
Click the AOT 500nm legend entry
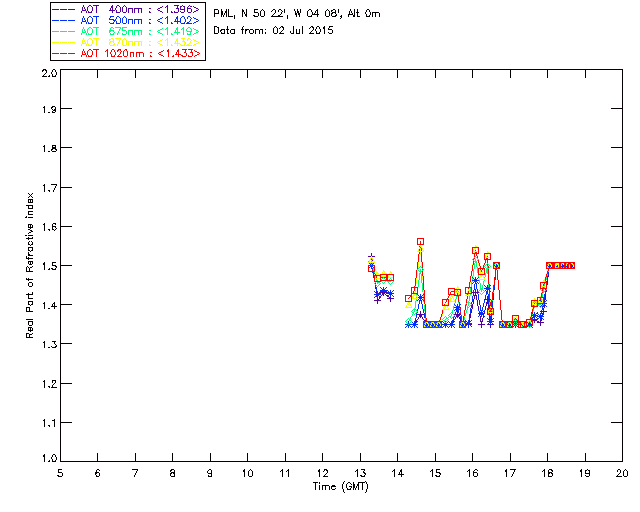coord(126,20)
